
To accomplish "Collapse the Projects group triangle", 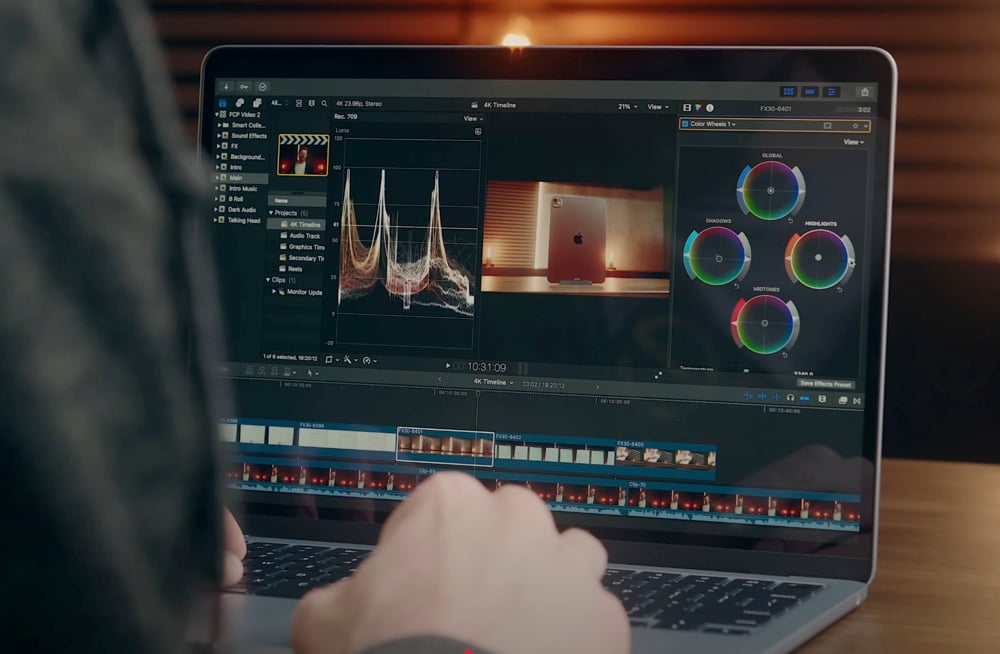I will [x=271, y=212].
